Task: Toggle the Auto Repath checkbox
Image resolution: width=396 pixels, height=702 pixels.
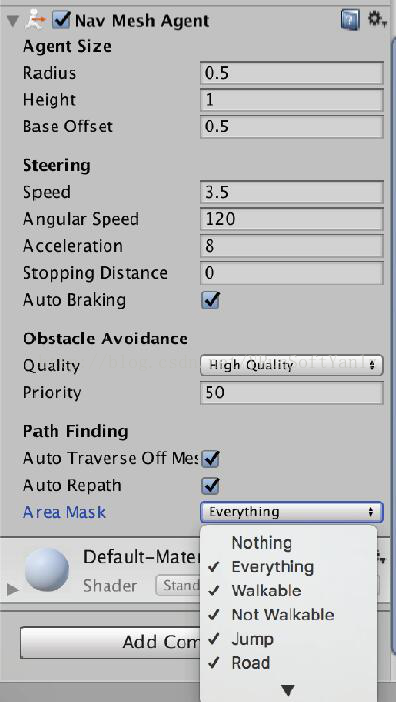Action: pyautogui.click(x=210, y=485)
